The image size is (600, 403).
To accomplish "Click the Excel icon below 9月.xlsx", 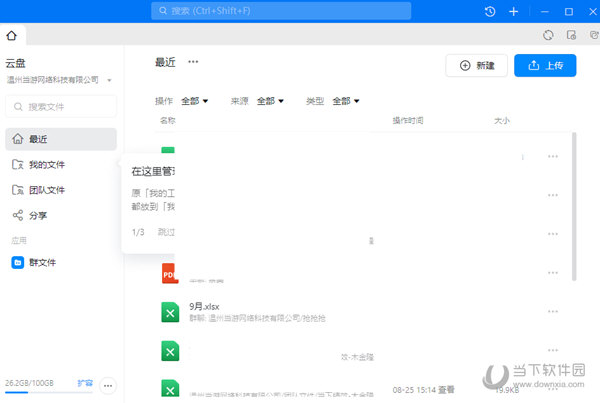I will (x=170, y=351).
